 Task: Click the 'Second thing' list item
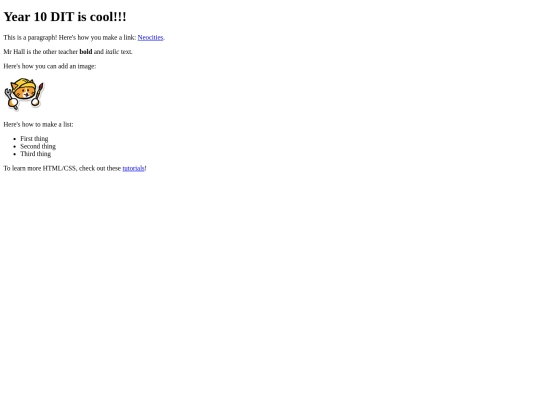38,146
